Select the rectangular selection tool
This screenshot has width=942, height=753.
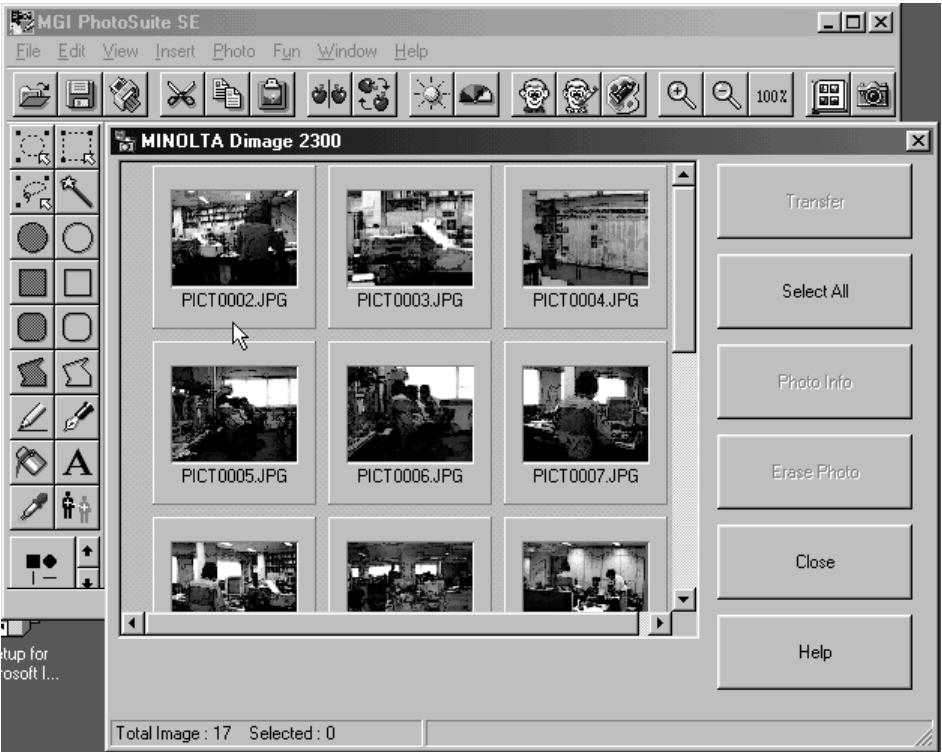[77, 147]
